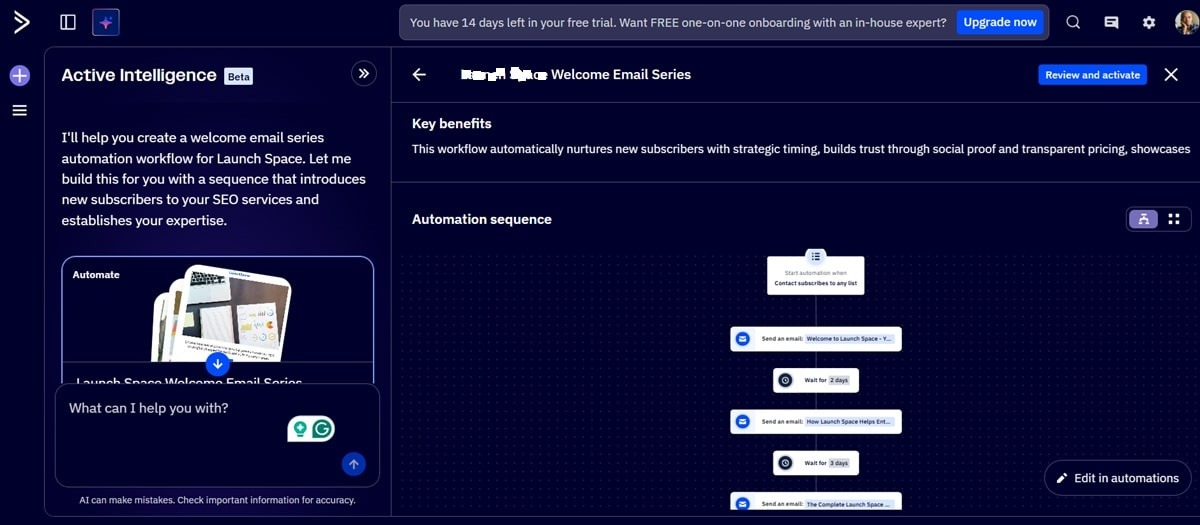
Task: Collapse the Active Intelligence panel
Action: 364,73
